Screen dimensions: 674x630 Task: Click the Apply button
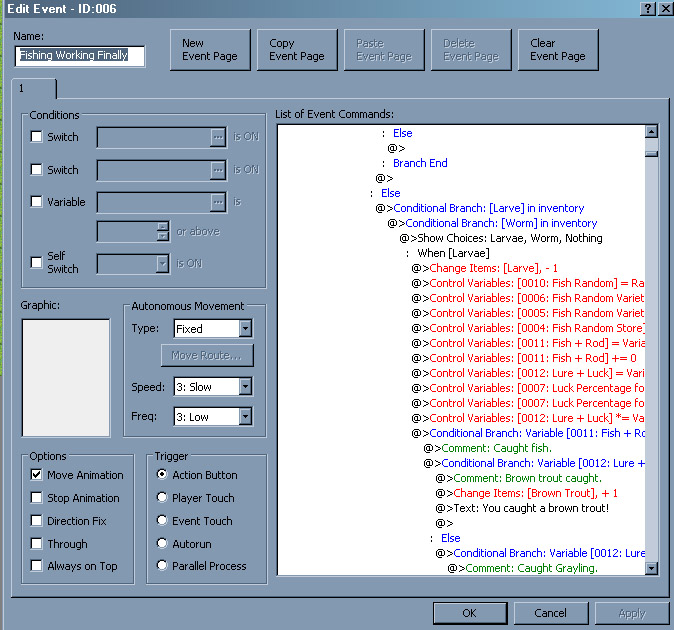coord(632,613)
